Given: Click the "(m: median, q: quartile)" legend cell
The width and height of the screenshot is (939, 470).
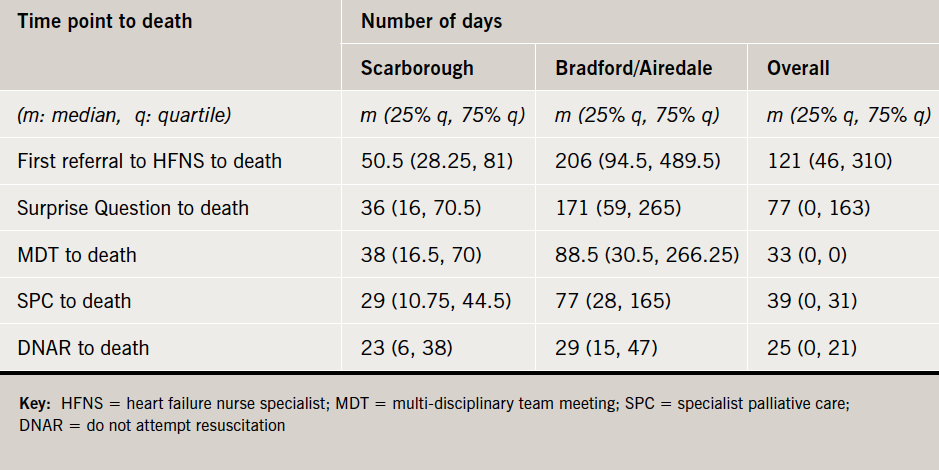Looking at the screenshot, I should tap(125, 115).
